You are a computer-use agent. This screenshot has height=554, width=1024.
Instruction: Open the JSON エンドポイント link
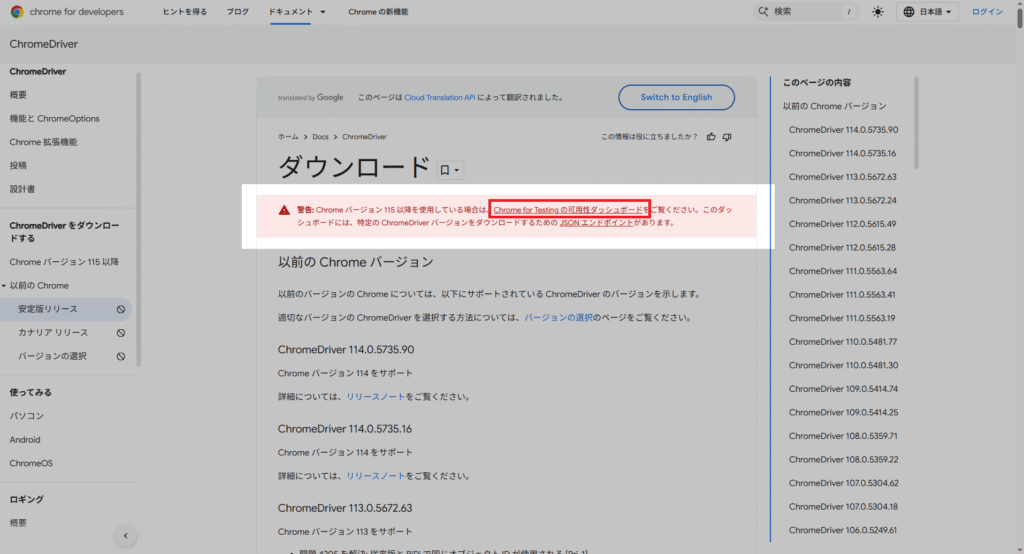596,223
